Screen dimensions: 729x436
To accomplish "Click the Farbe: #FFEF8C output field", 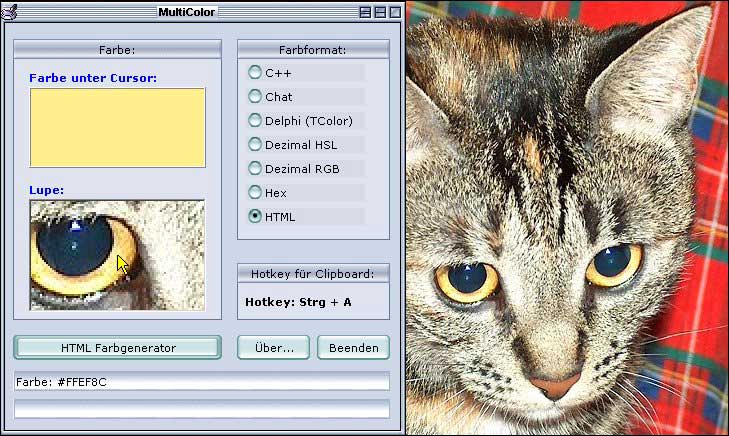I will (x=202, y=382).
